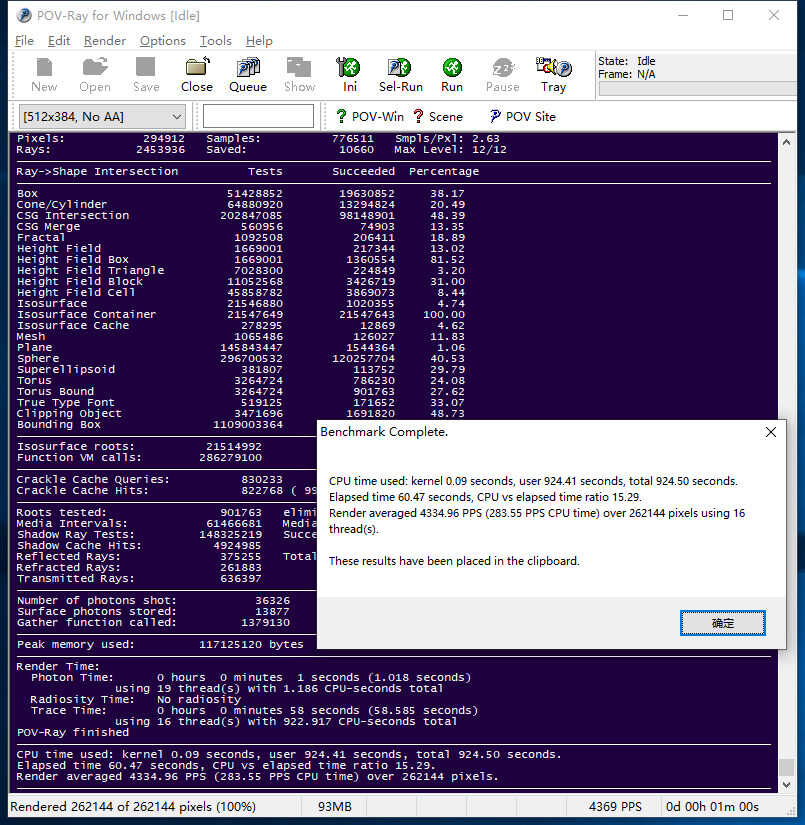Maximize the POV-Ray window
The width and height of the screenshot is (805, 825).
pos(728,15)
